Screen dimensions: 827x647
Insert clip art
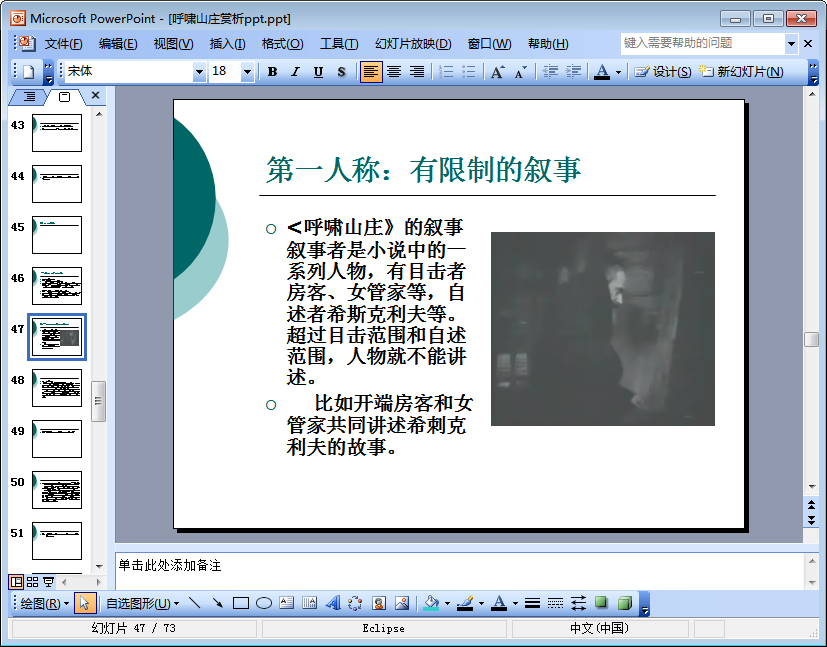tap(379, 603)
